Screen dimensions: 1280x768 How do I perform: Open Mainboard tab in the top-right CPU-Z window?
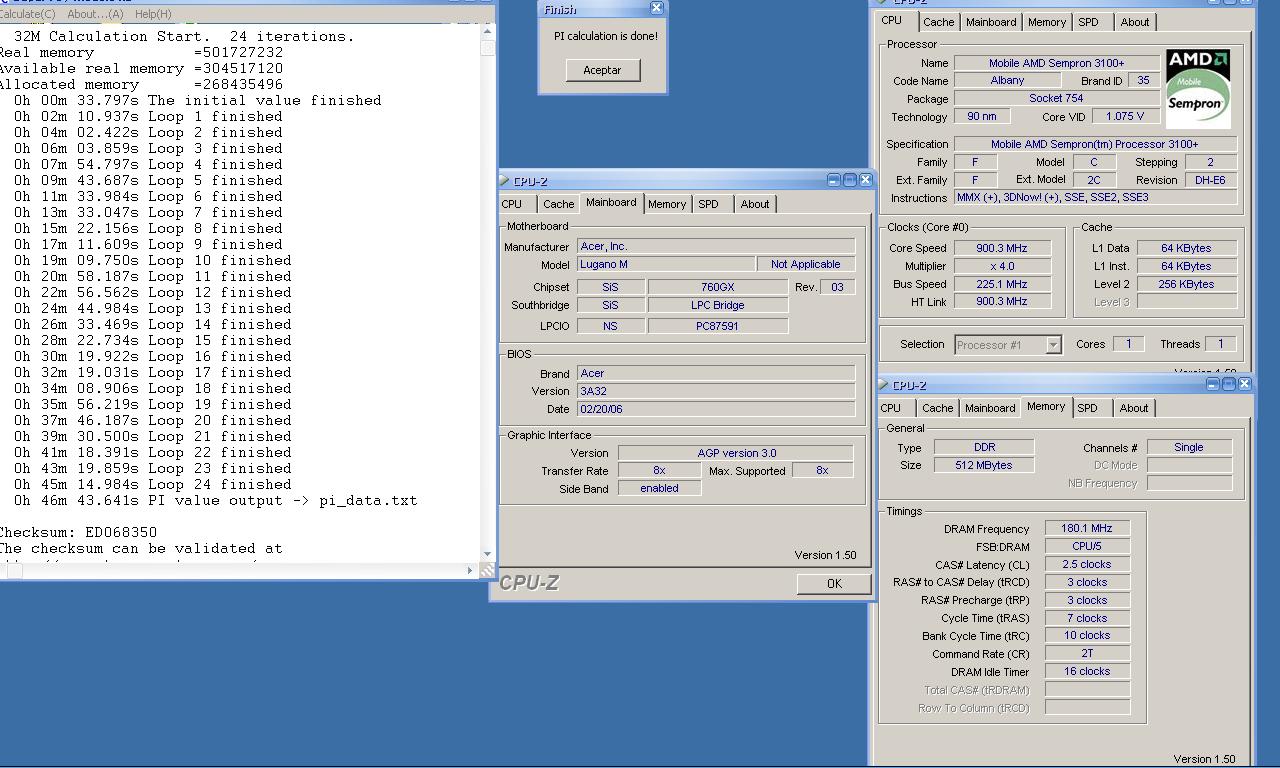click(x=991, y=22)
